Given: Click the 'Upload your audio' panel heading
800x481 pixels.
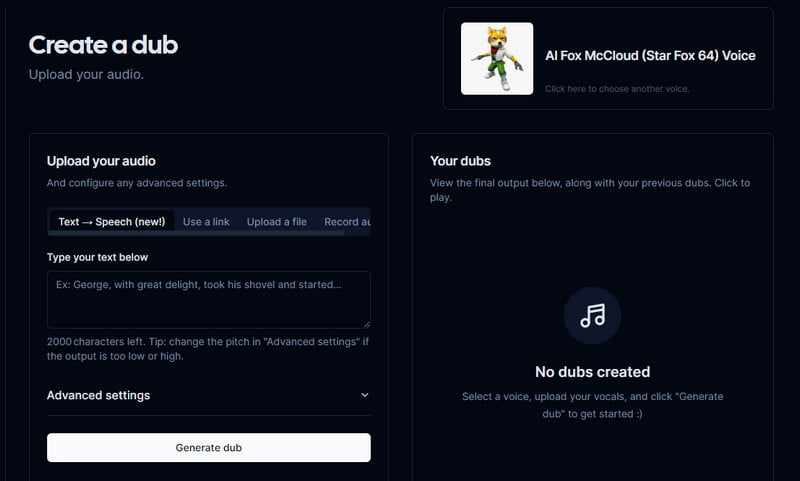Looking at the screenshot, I should pos(101,161).
